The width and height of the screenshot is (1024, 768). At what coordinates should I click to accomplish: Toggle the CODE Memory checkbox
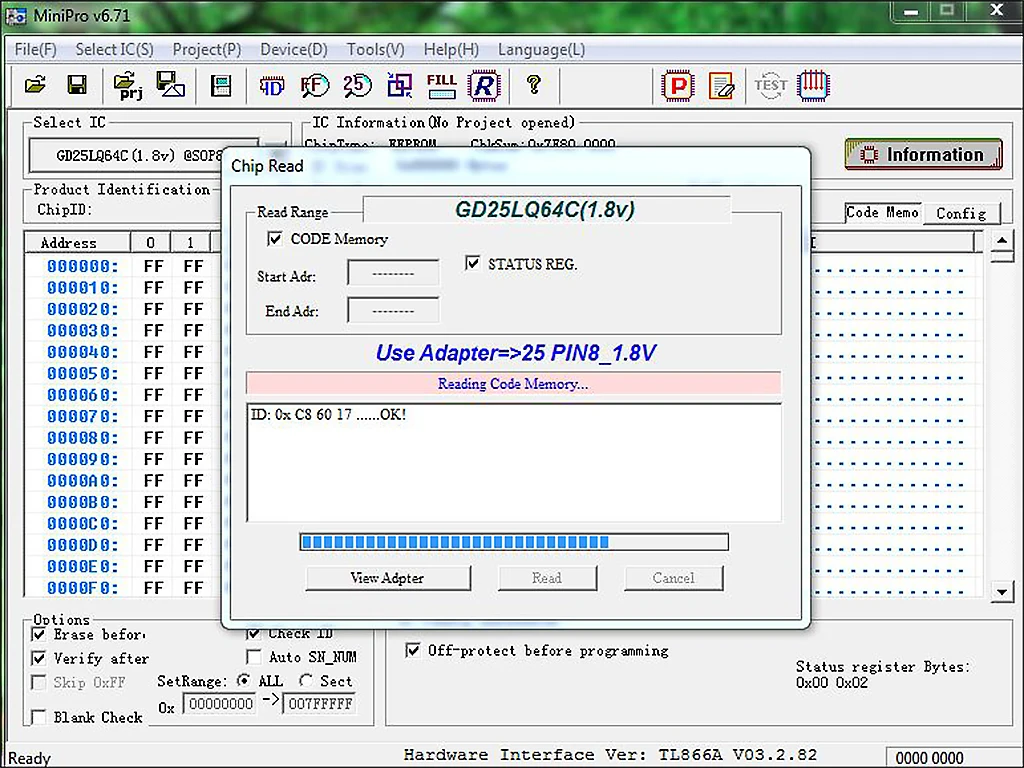pos(275,238)
